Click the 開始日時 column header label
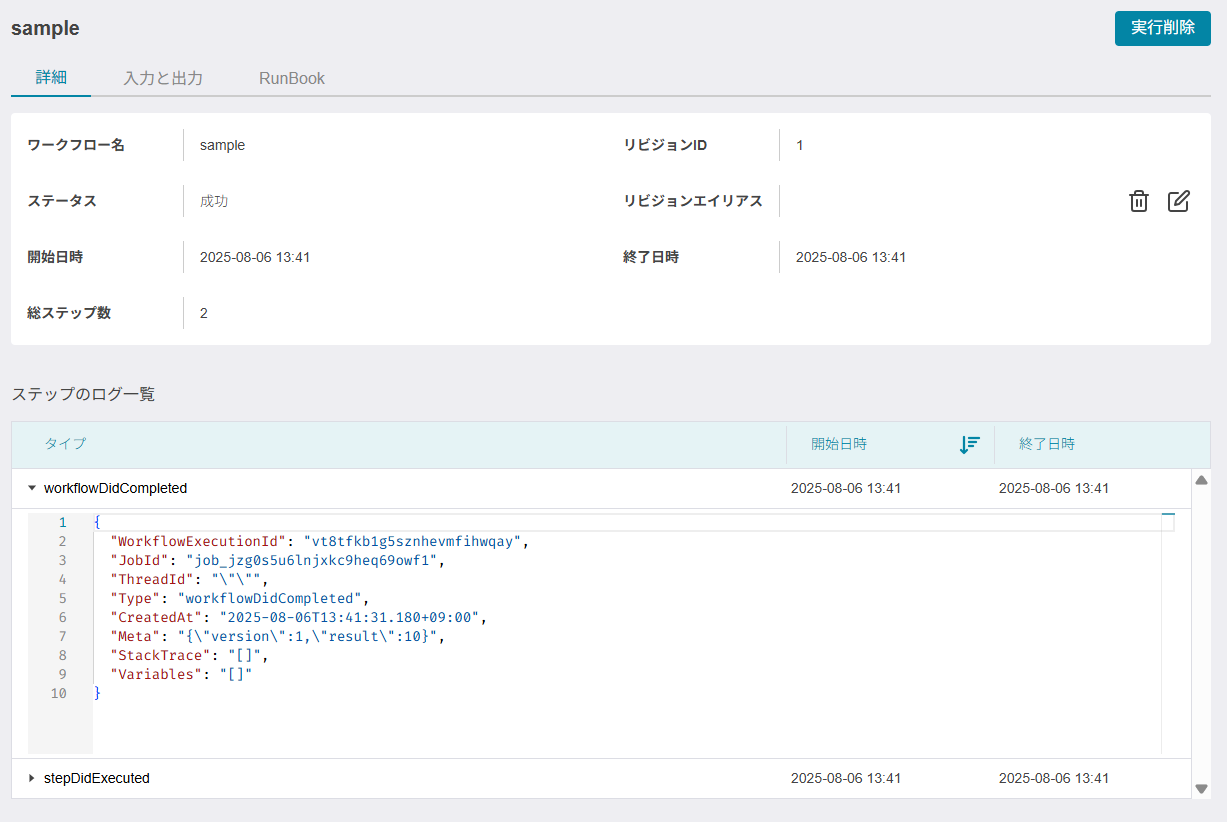The width and height of the screenshot is (1227, 822). [839, 444]
